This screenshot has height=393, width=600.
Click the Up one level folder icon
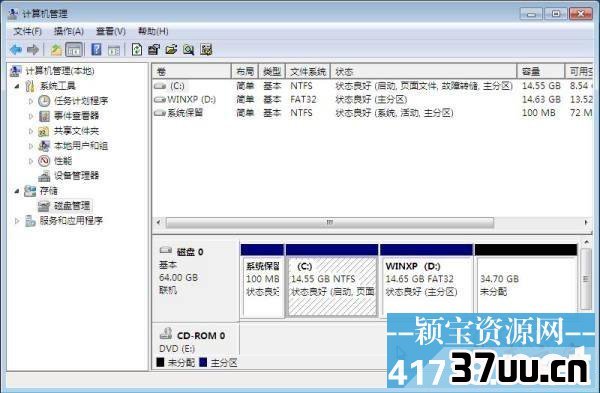(56, 50)
